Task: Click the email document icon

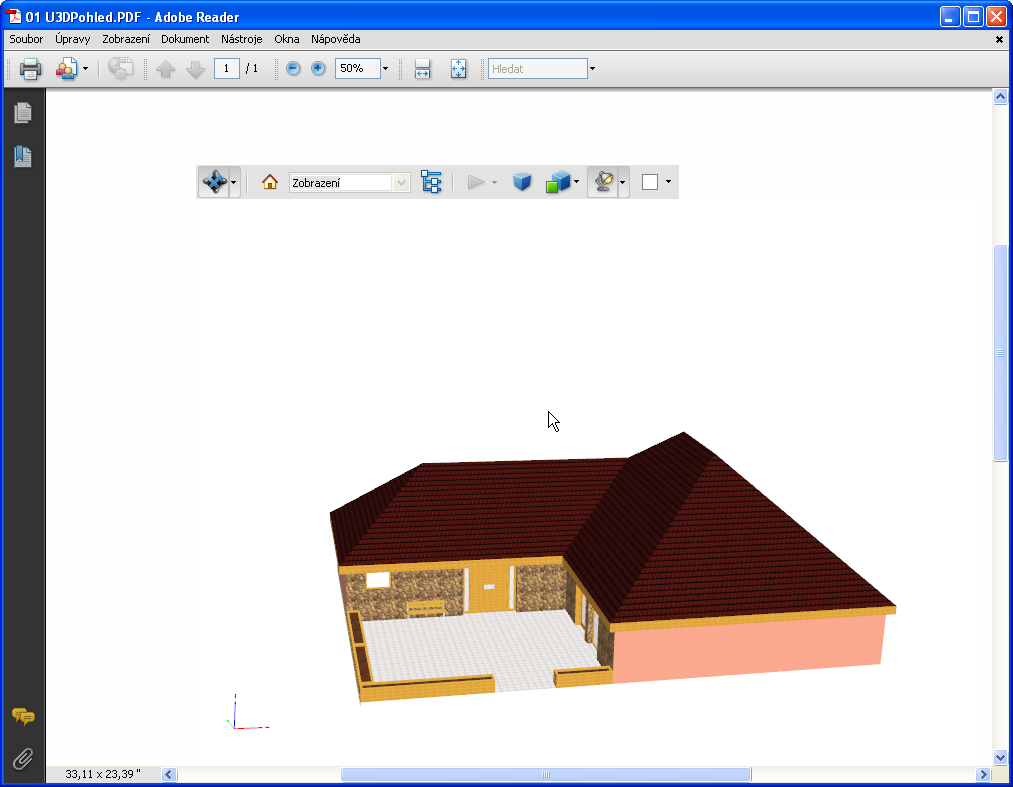Action: 66,68
